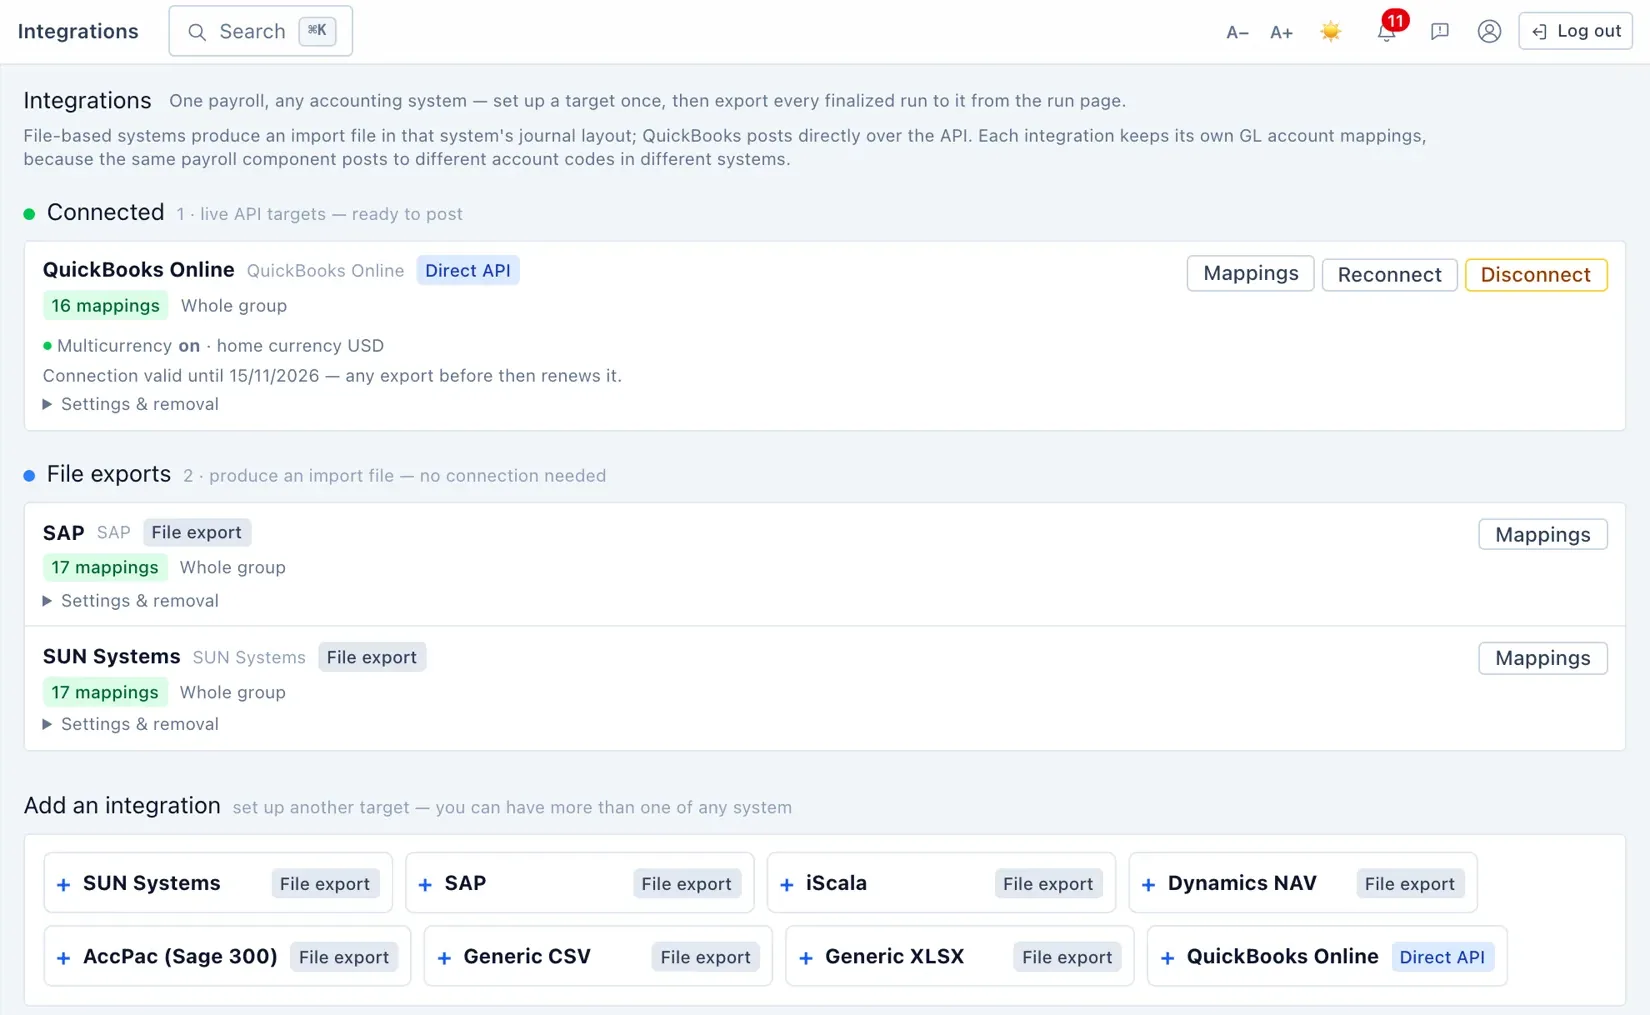The height and width of the screenshot is (1015, 1650).
Task: Click the 16 mappings badge
Action: pos(105,306)
